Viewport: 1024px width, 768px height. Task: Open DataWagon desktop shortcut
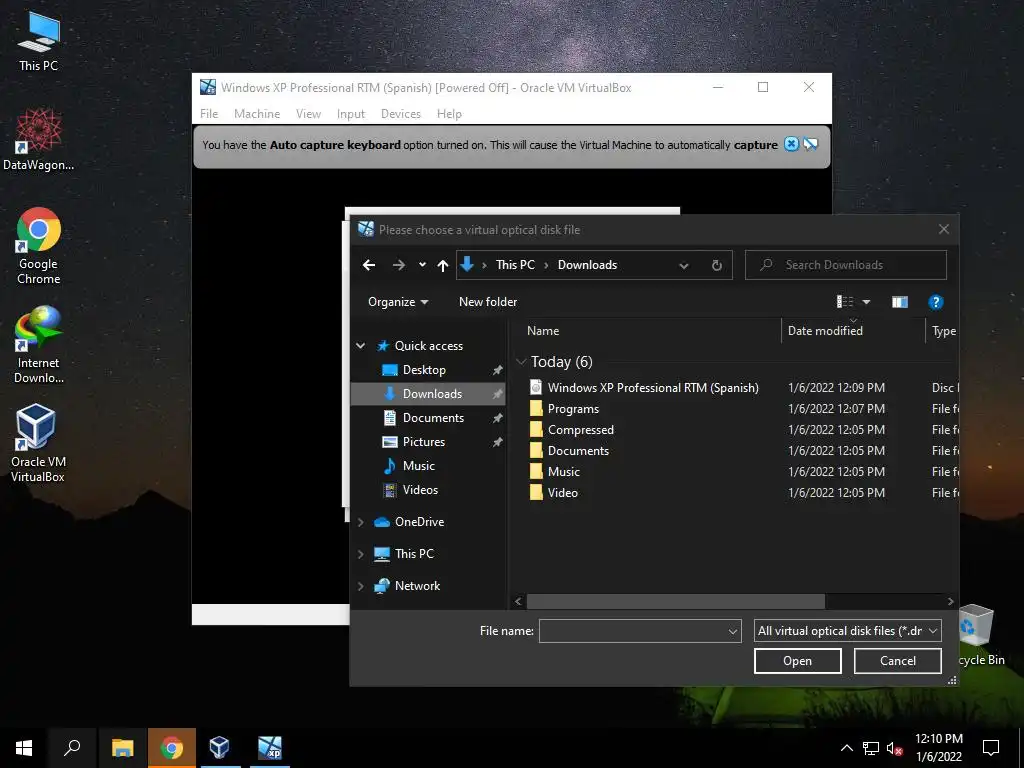click(x=38, y=140)
